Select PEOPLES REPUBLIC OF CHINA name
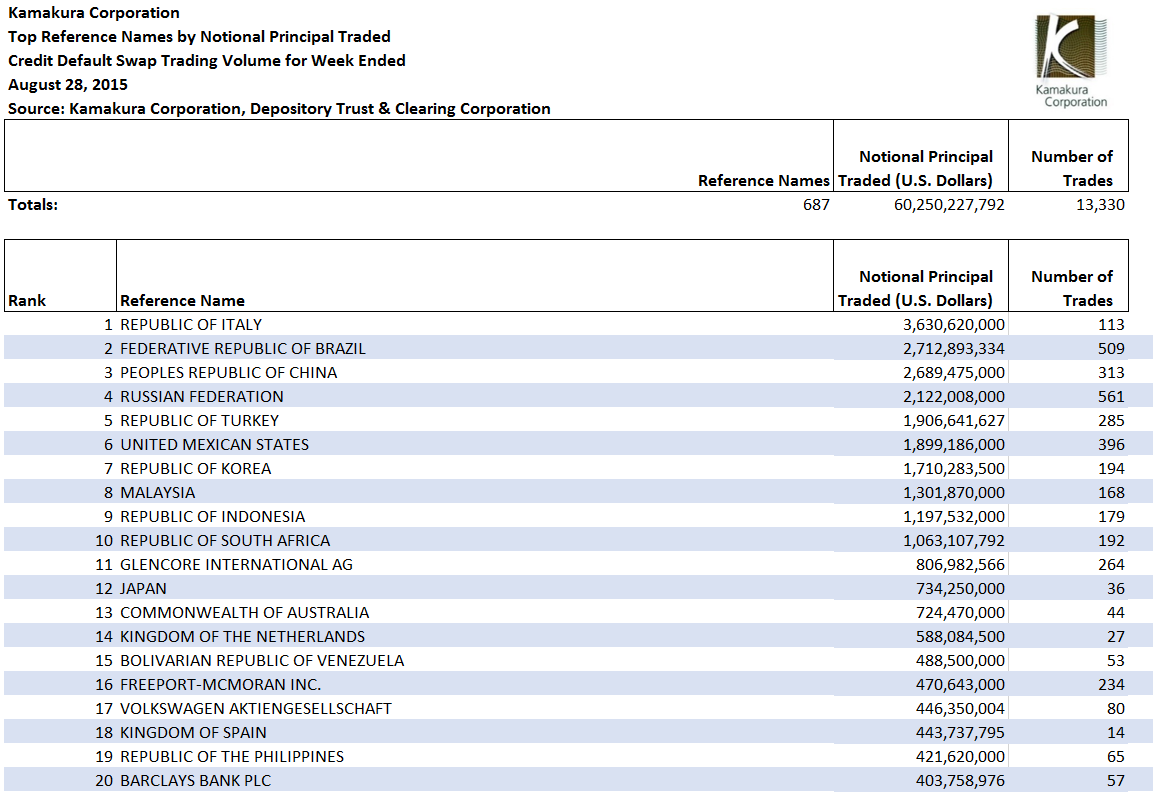This screenshot has width=1153, height=792. click(229, 373)
